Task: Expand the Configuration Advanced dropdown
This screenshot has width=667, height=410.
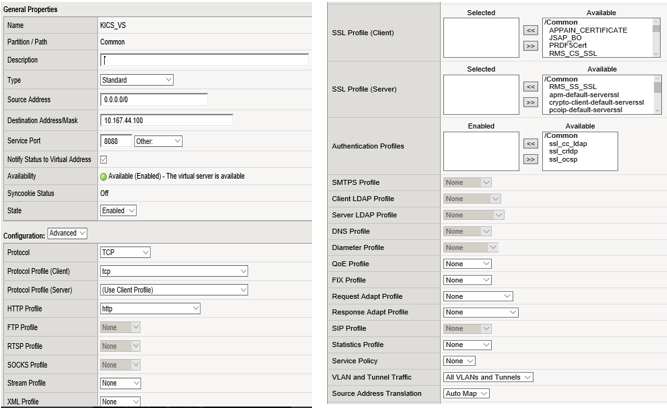Action: (68, 233)
